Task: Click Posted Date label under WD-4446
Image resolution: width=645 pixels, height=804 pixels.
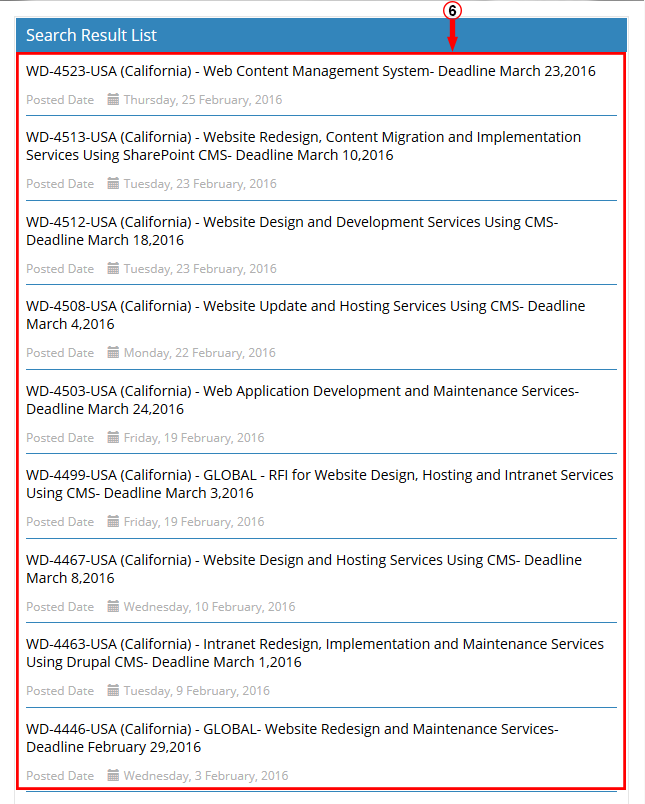Action: 60,776
